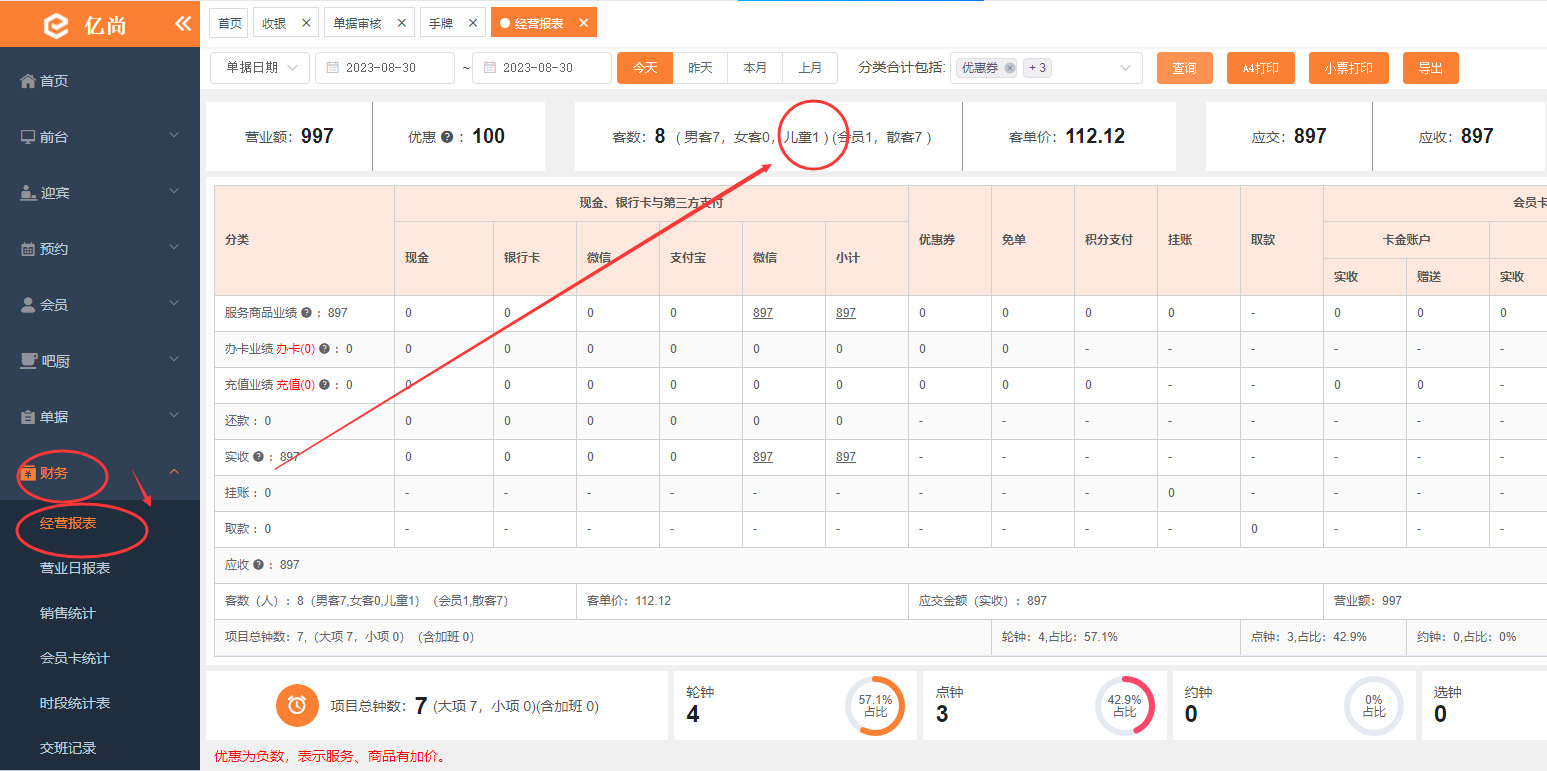Open 营业日报表 in sidebar
Image resolution: width=1547 pixels, height=771 pixels.
click(x=75, y=568)
